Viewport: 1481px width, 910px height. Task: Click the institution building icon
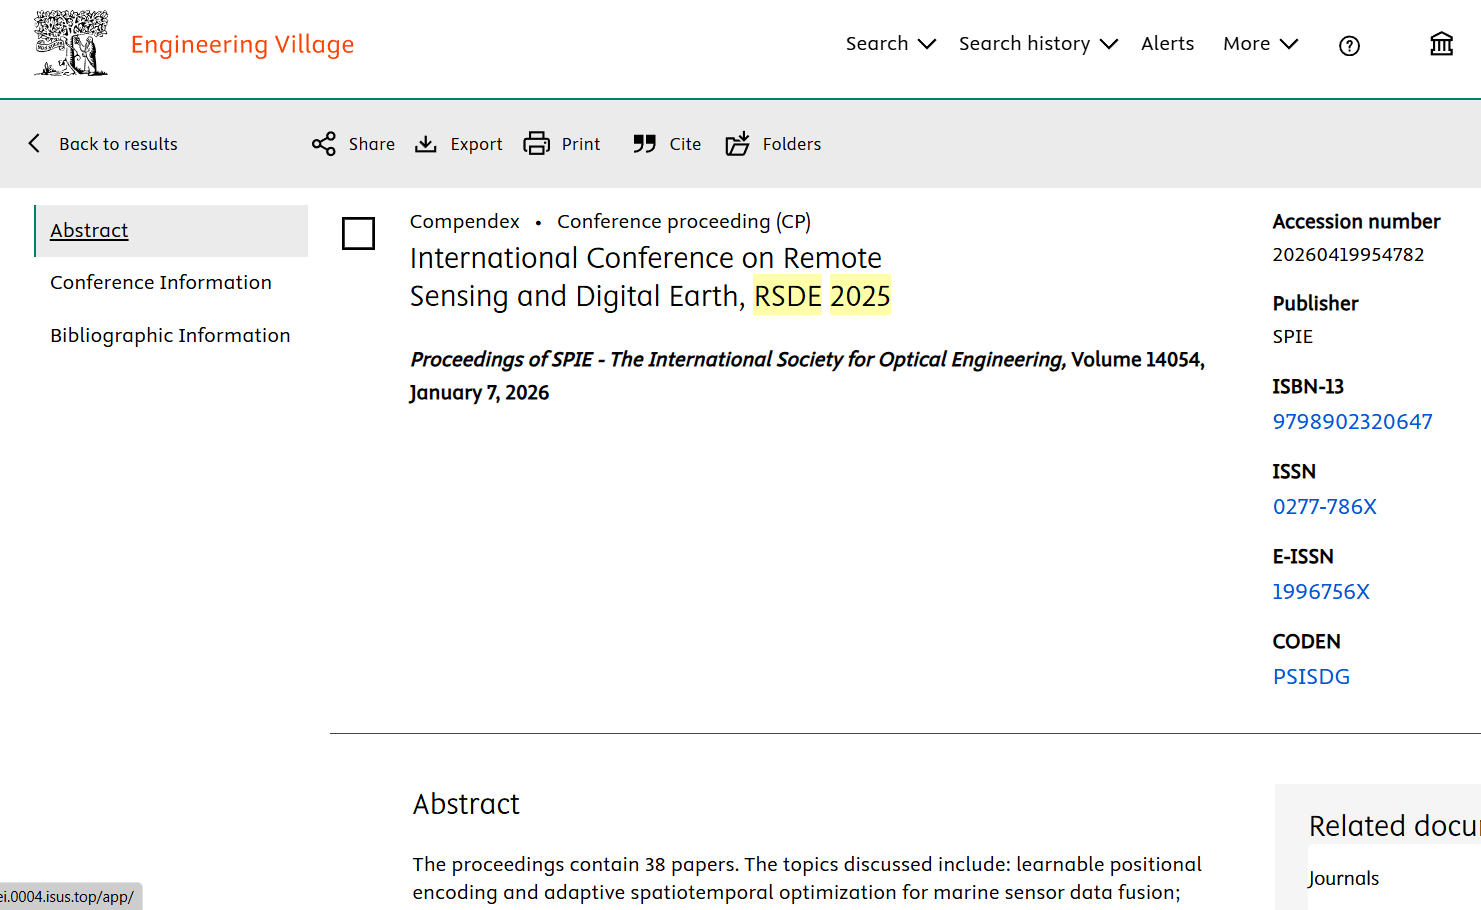coord(1441,44)
